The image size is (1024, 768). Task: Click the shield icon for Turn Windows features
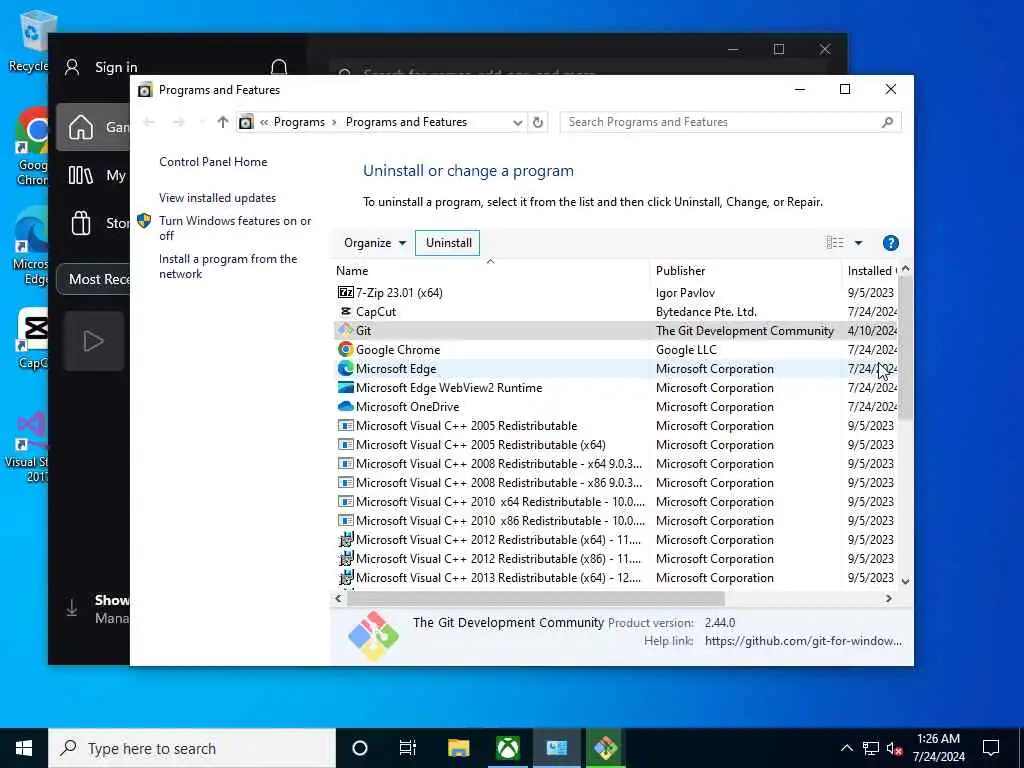click(144, 221)
